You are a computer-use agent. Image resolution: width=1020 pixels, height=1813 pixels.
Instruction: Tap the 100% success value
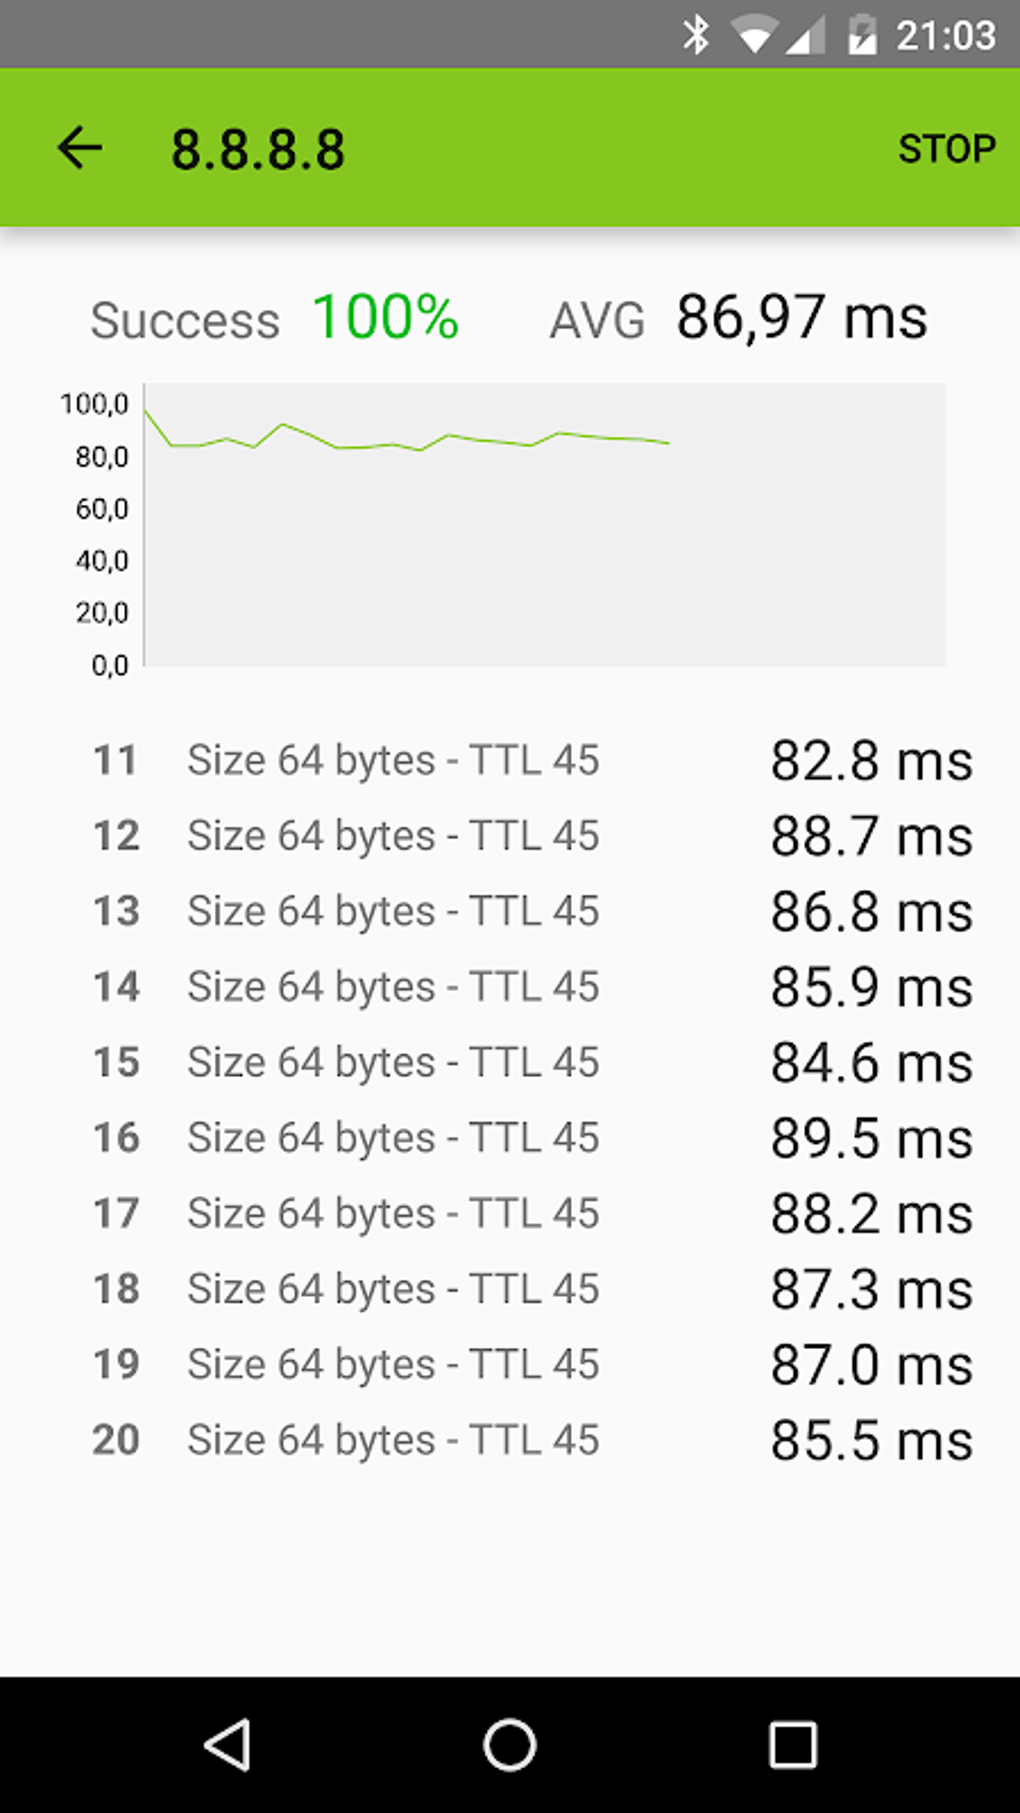[x=385, y=318]
